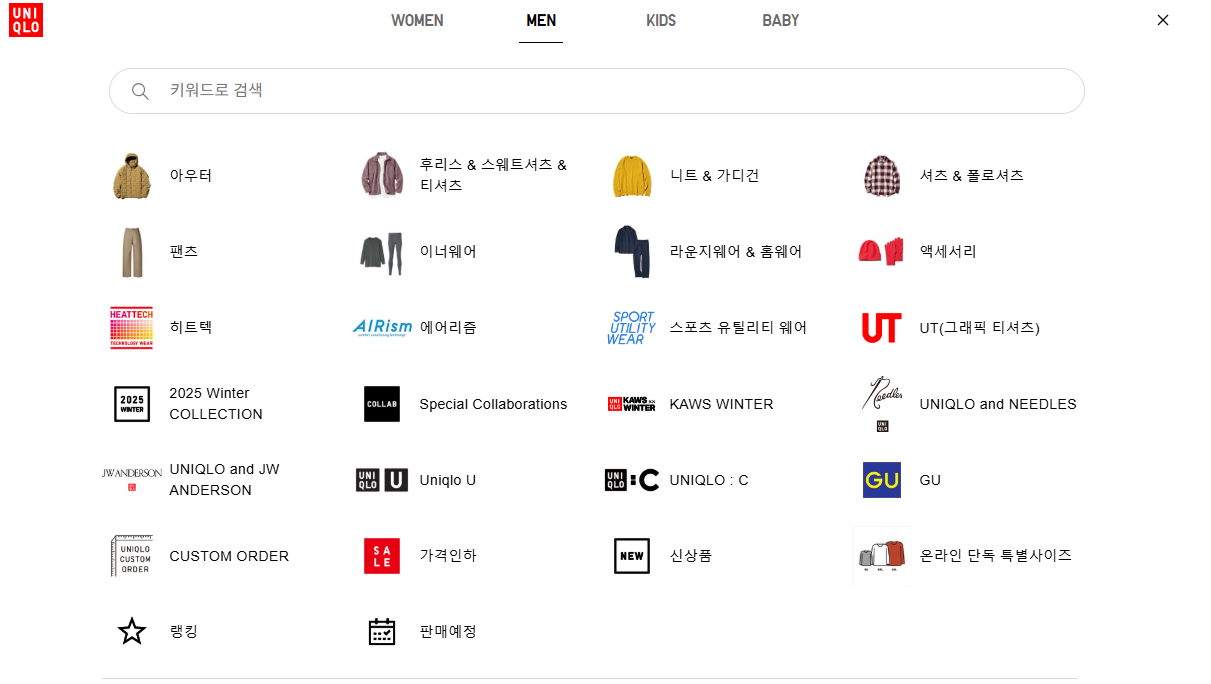Image resolution: width=1211 pixels, height=684 pixels.
Task: Open the 라운지웨어 & 홈웨어 link
Action: (x=736, y=252)
